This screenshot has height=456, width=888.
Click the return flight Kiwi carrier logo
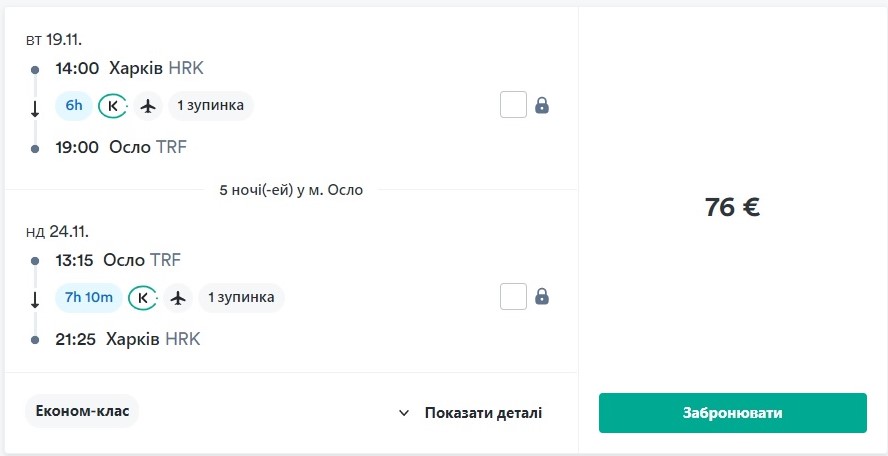pyautogui.click(x=143, y=297)
